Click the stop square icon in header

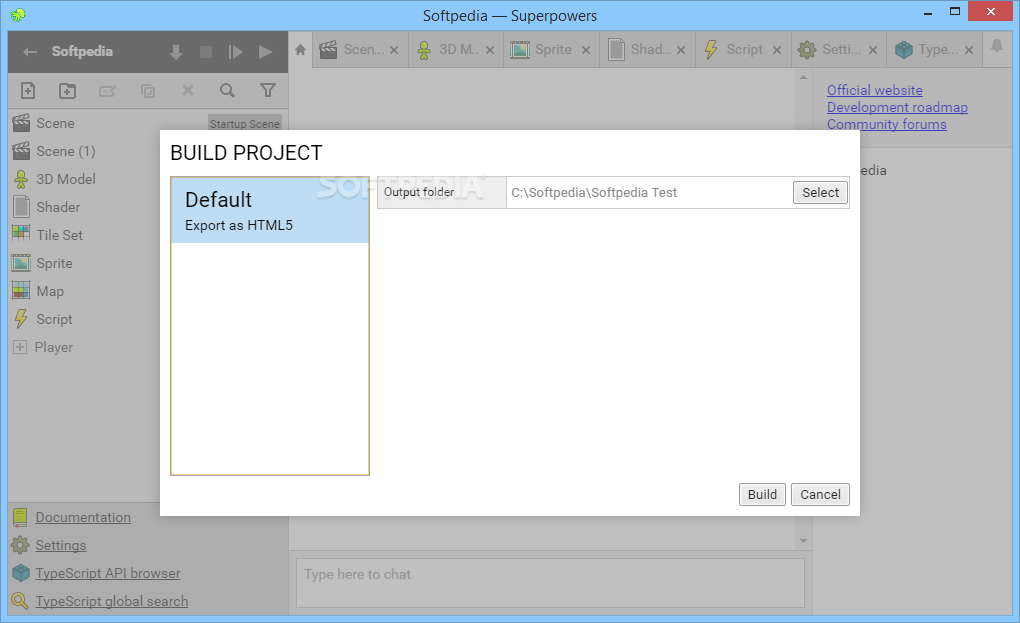206,52
